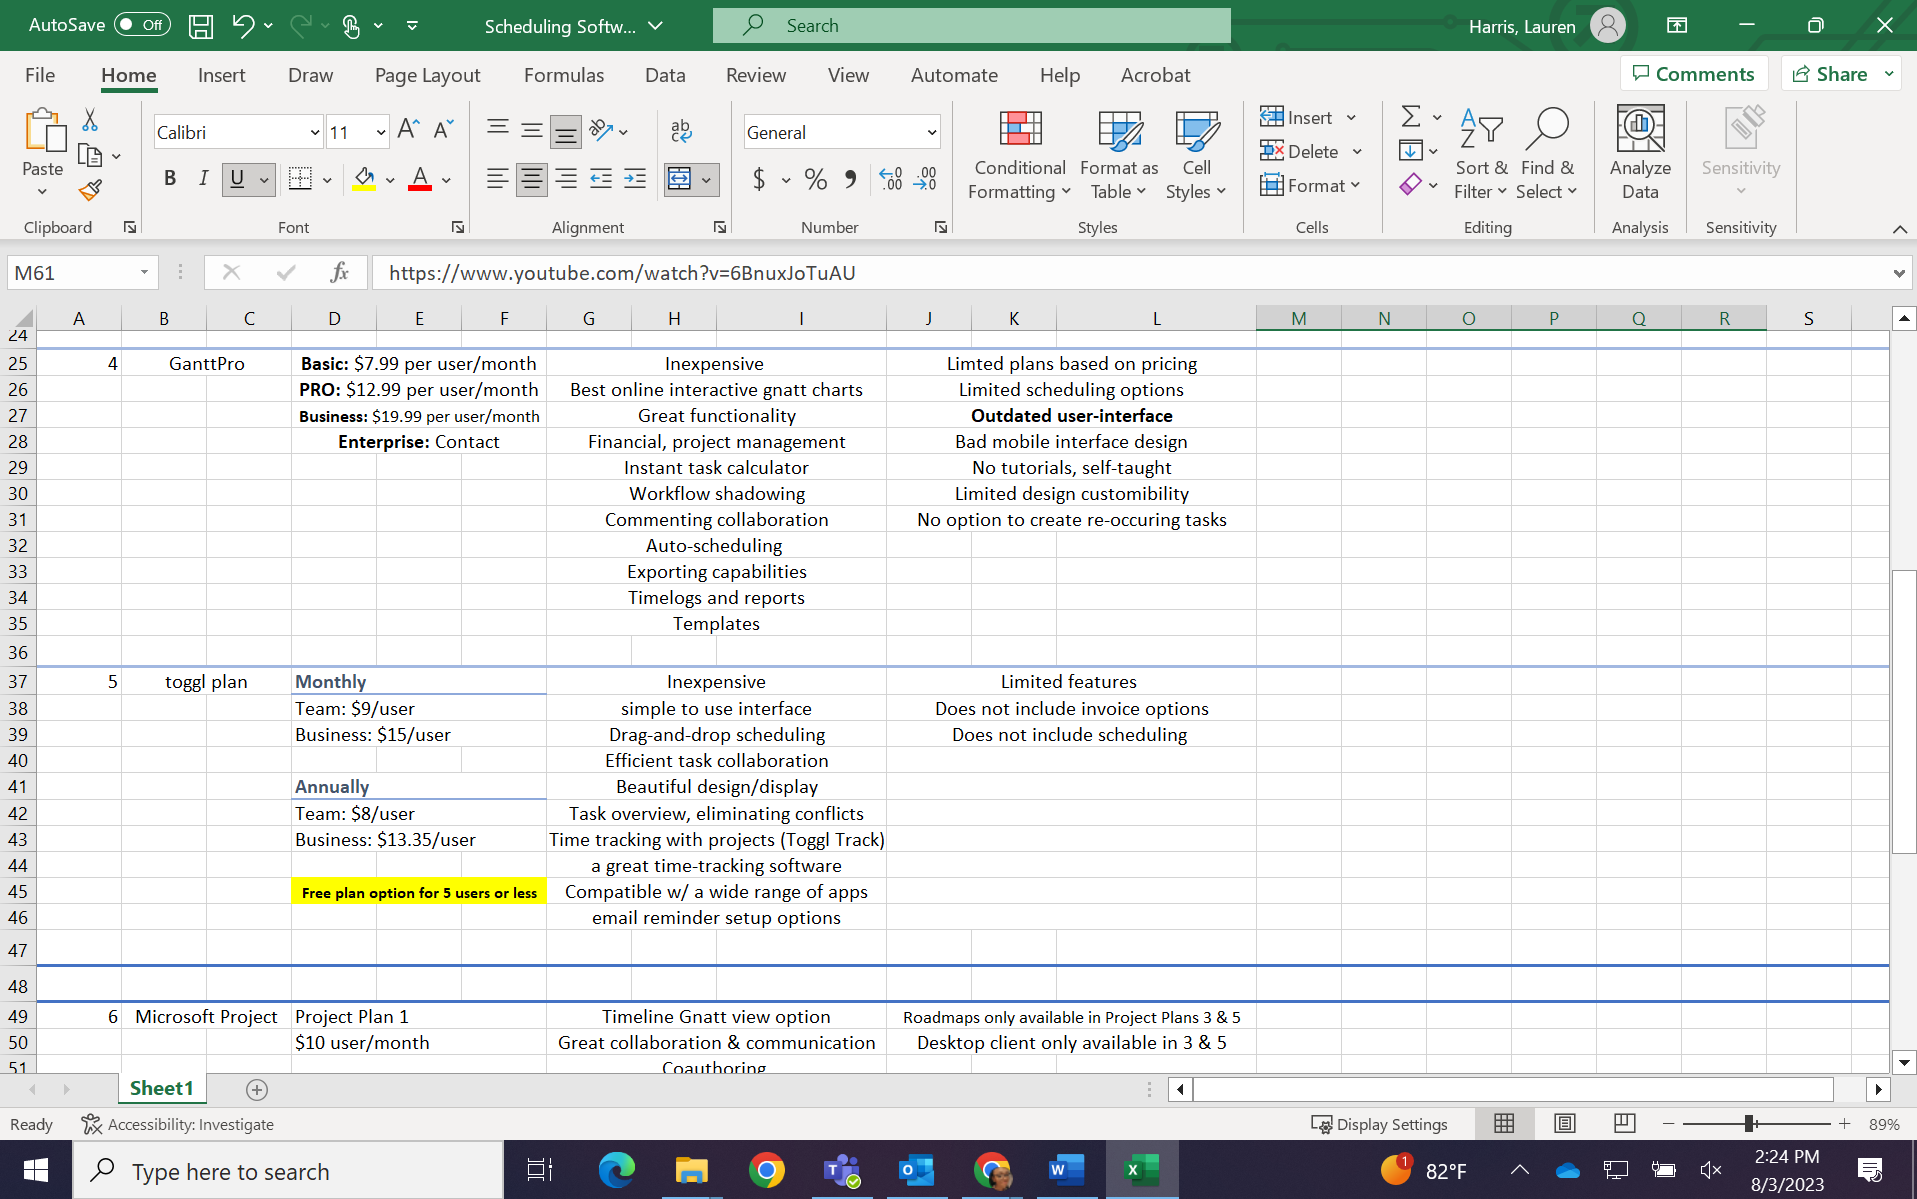1917x1199 pixels.
Task: Select the Sheet1 sheet tab
Action: click(x=161, y=1088)
